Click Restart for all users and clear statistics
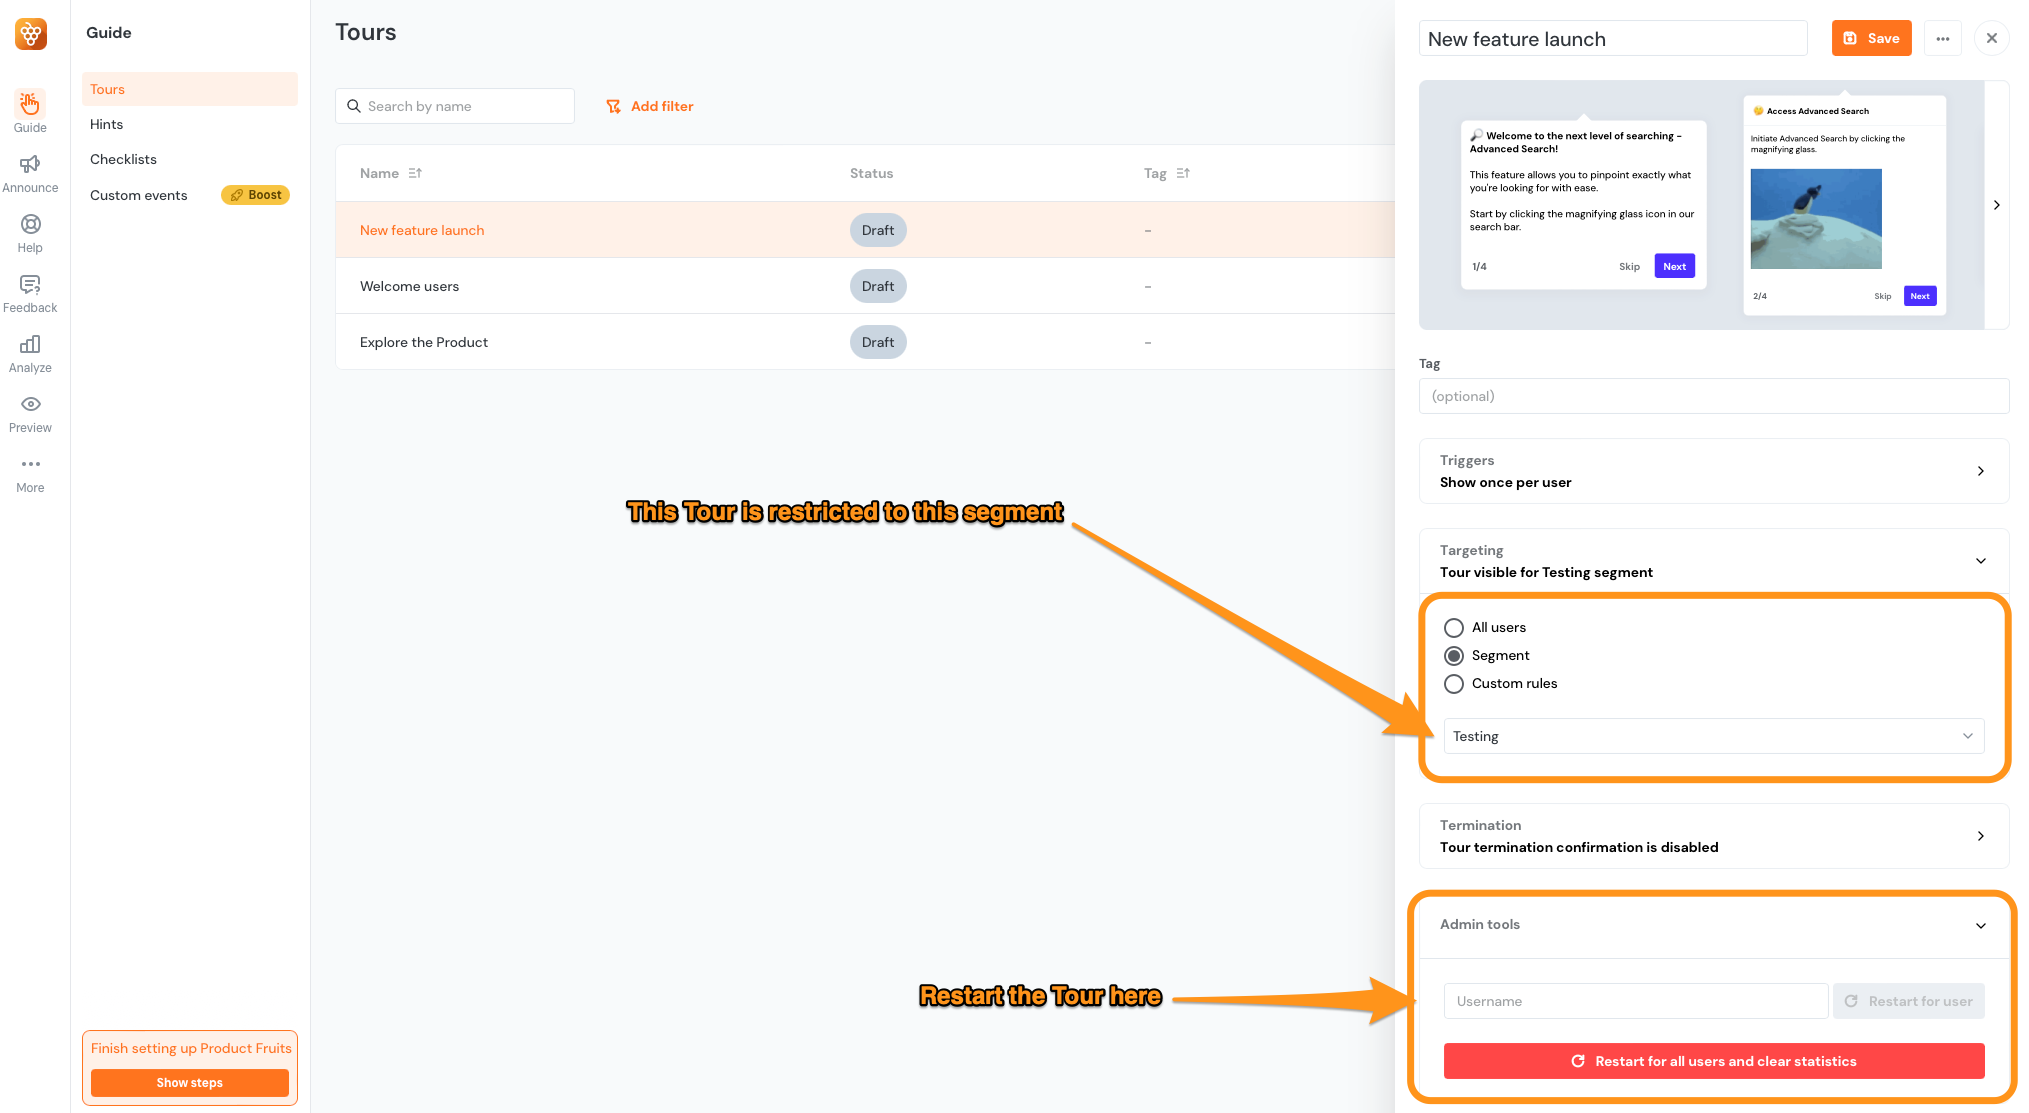This screenshot has width=2029, height=1113. coord(1713,1061)
